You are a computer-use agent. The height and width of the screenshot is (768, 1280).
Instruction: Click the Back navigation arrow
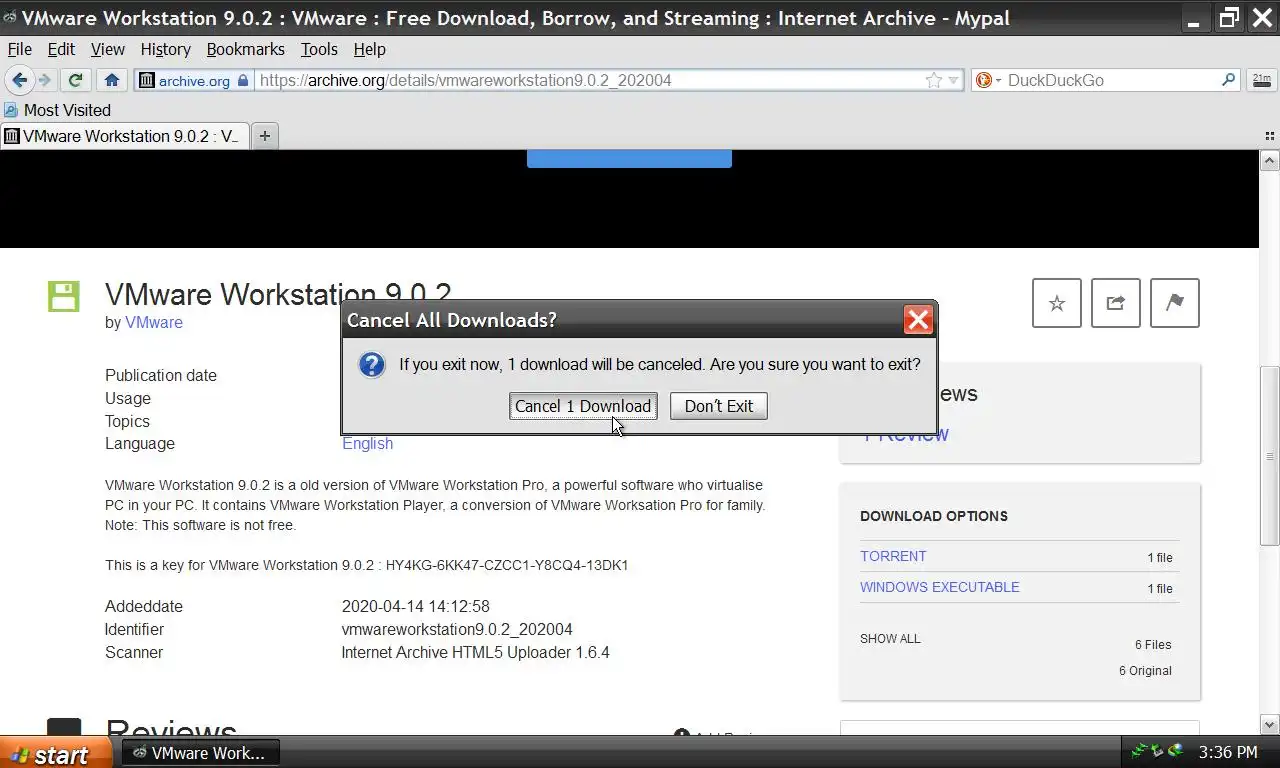point(19,80)
